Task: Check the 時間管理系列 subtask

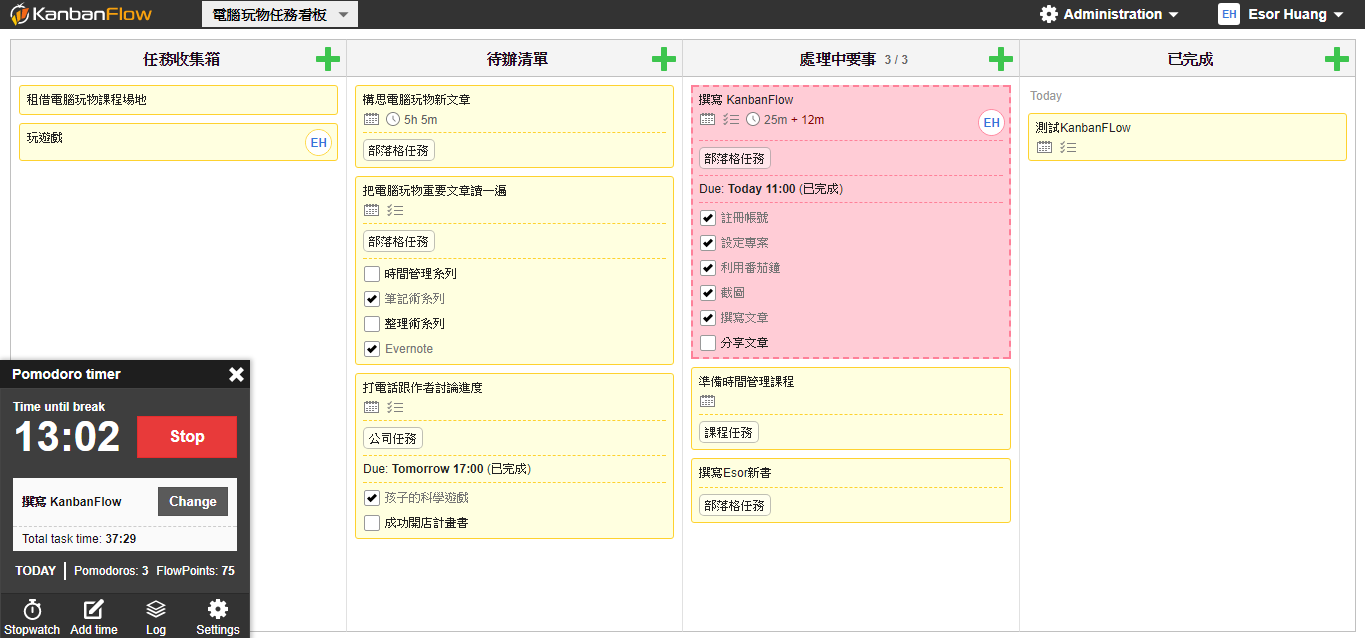Action: [x=371, y=272]
